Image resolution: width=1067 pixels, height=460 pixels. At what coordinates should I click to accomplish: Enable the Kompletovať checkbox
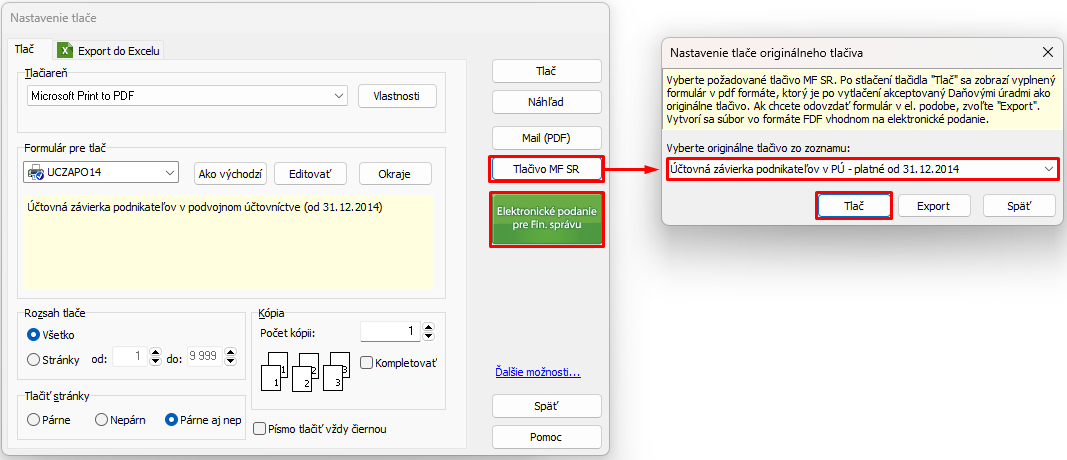pyautogui.click(x=366, y=362)
